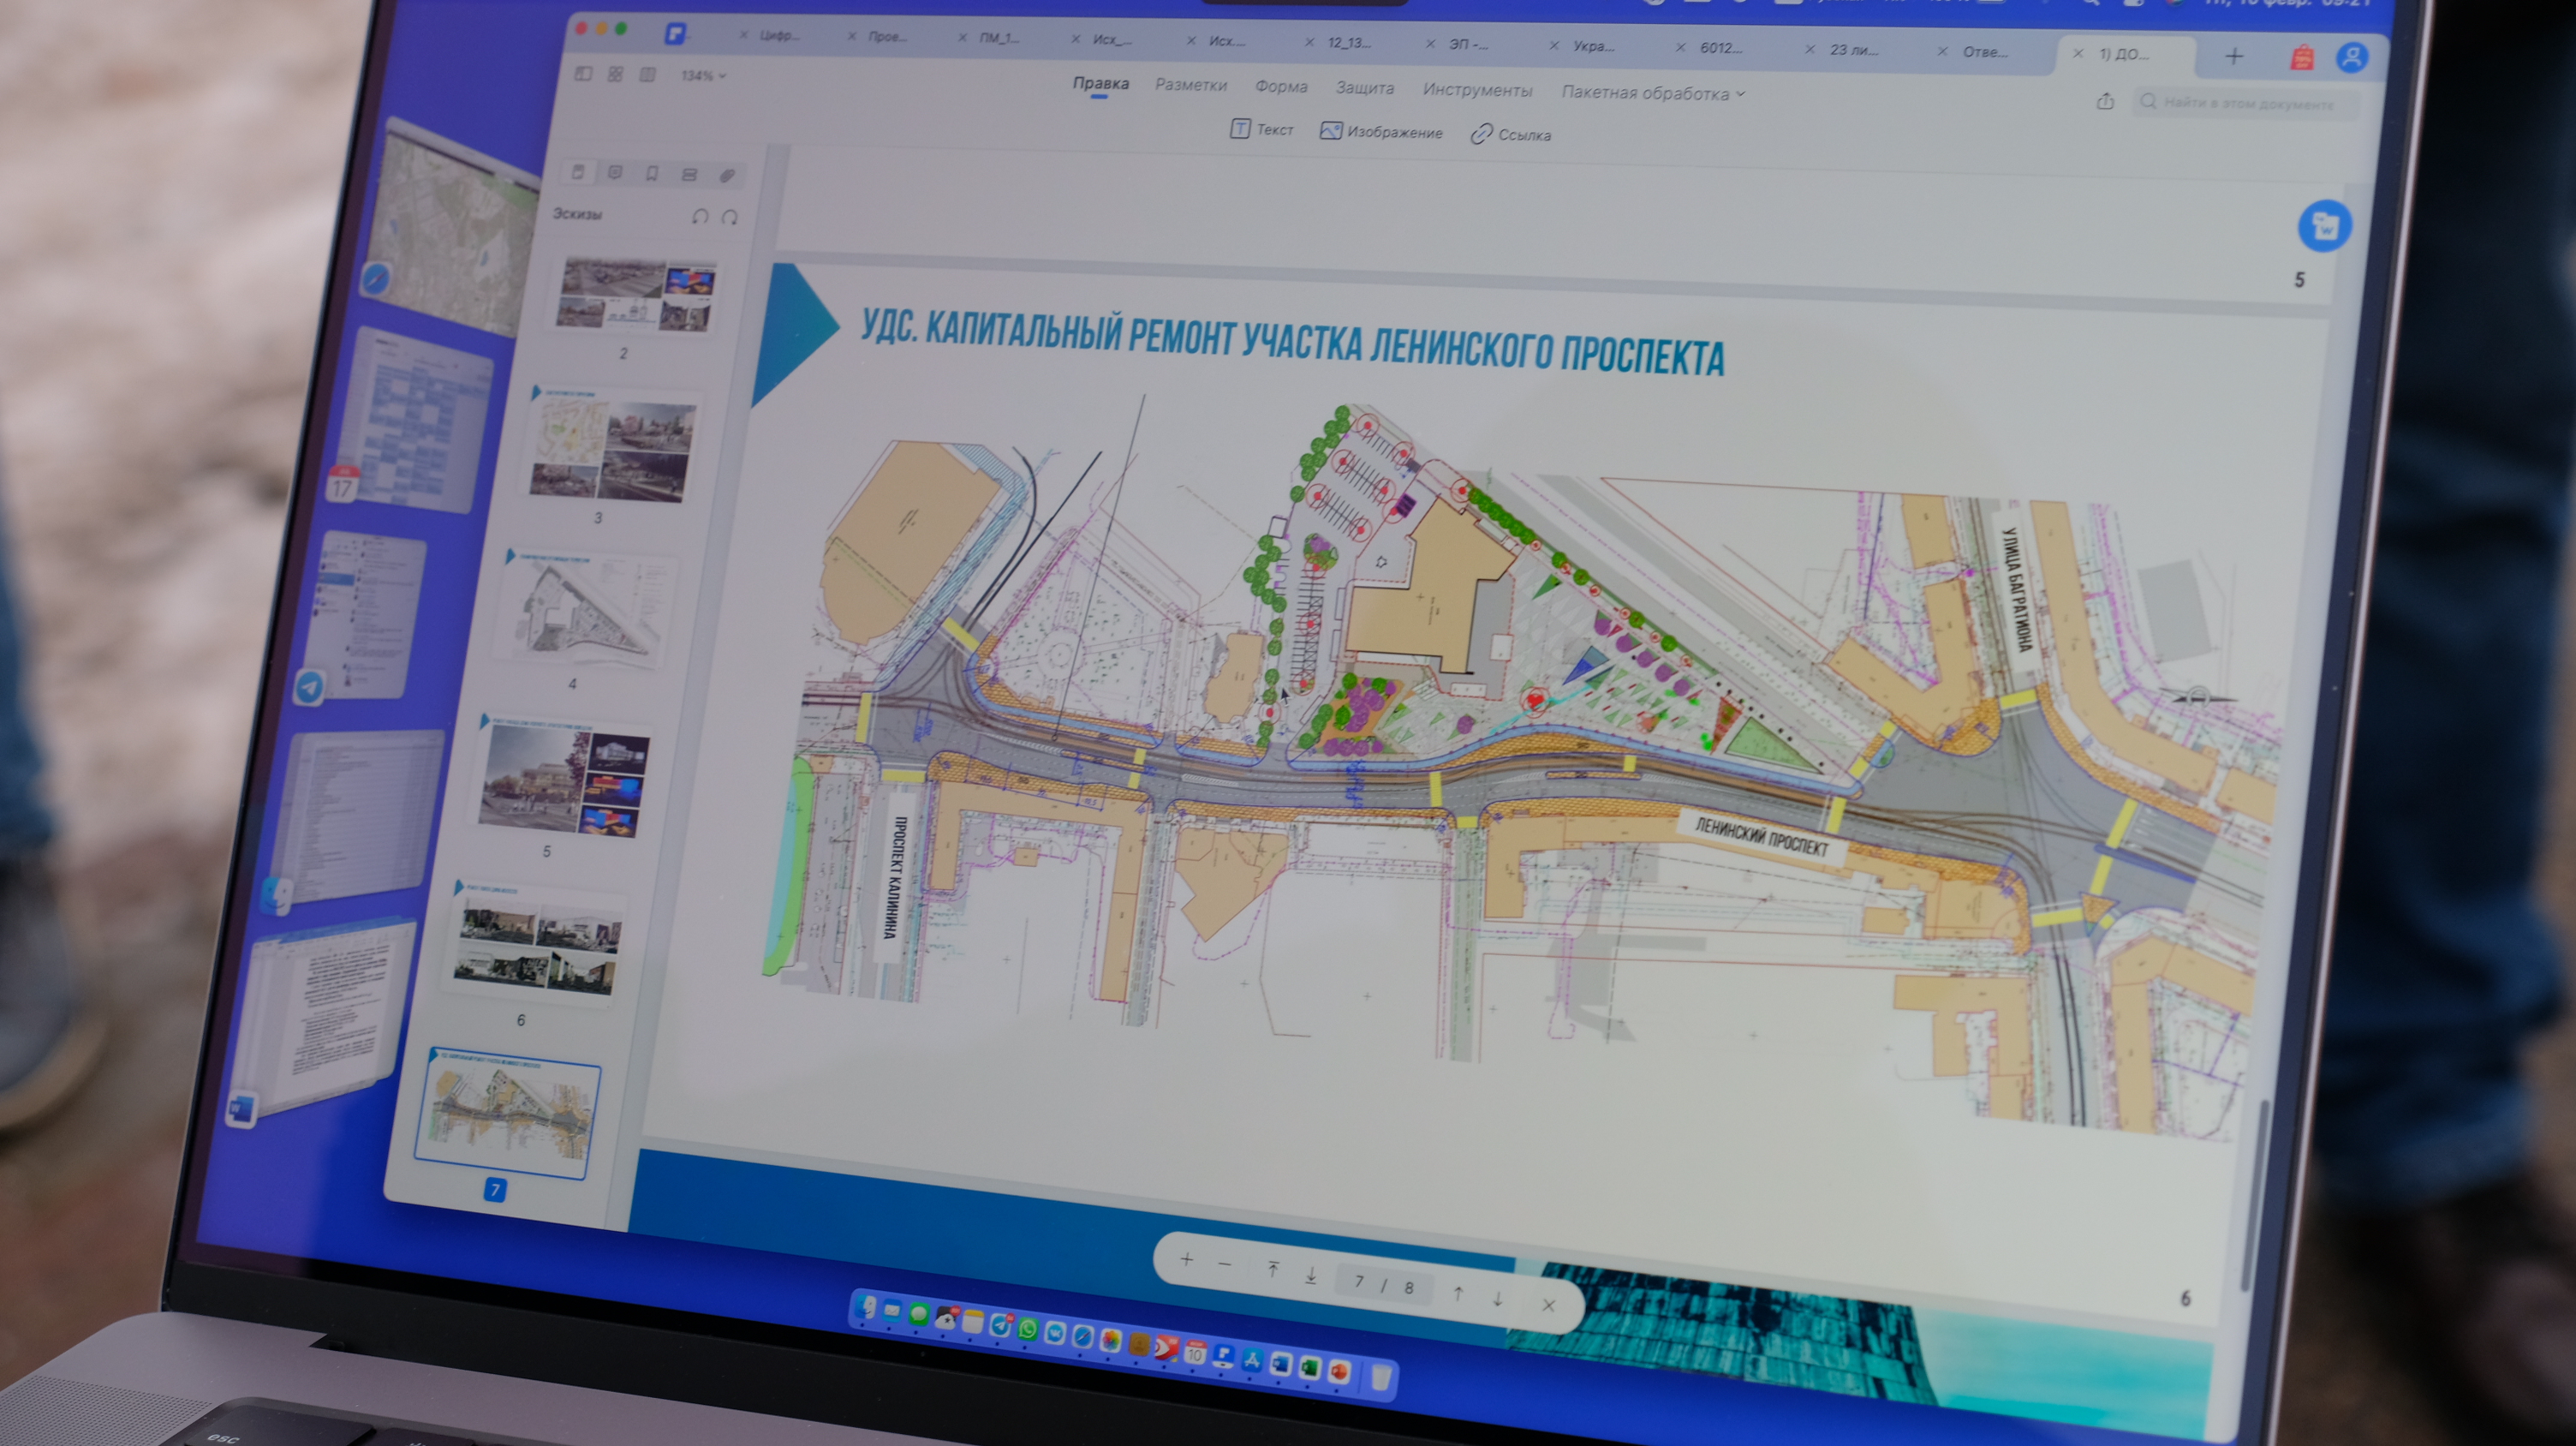
Task: Expand the Пакетная обработка dropdown
Action: point(1652,93)
